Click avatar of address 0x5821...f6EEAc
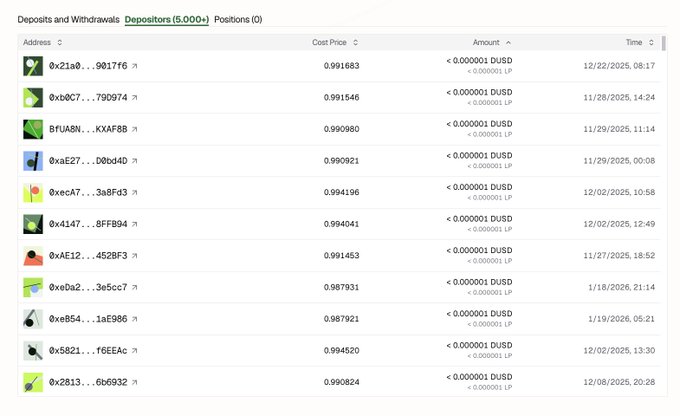Screen dimensions: 680x416 (33, 351)
